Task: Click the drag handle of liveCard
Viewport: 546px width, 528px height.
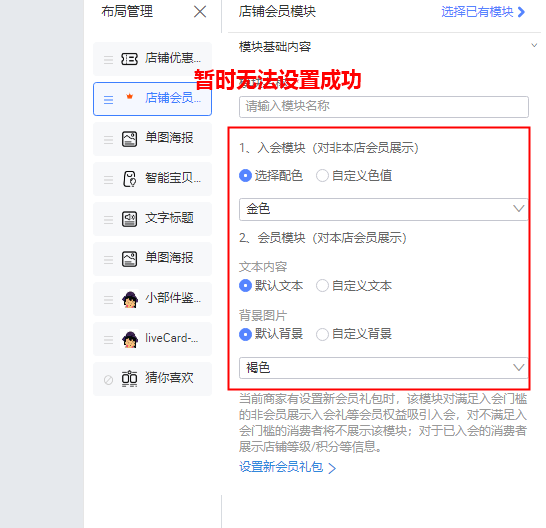Action: click(108, 340)
